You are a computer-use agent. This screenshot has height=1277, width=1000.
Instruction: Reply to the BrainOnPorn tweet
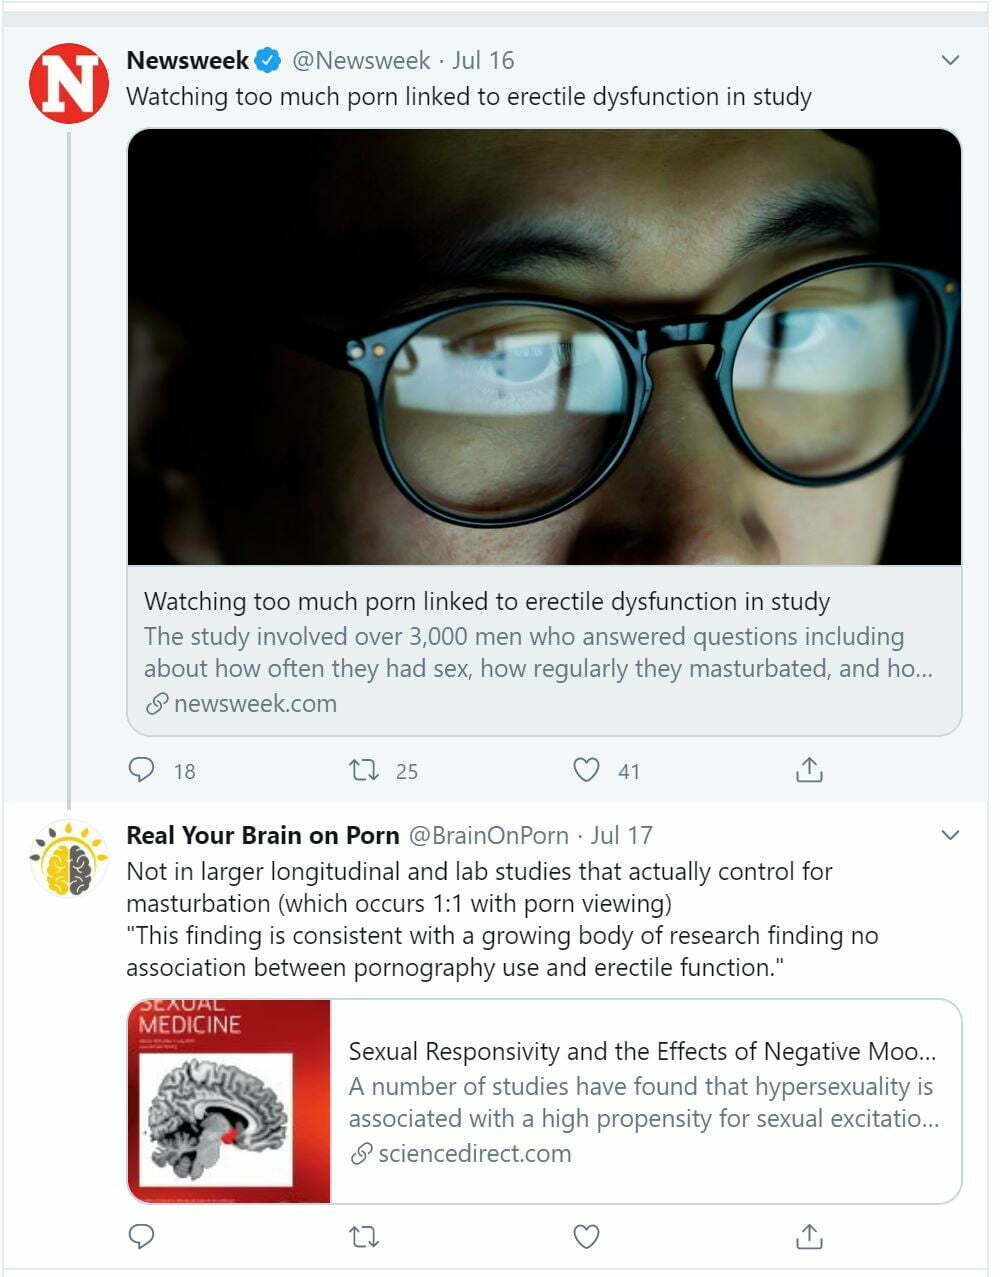[x=142, y=1237]
